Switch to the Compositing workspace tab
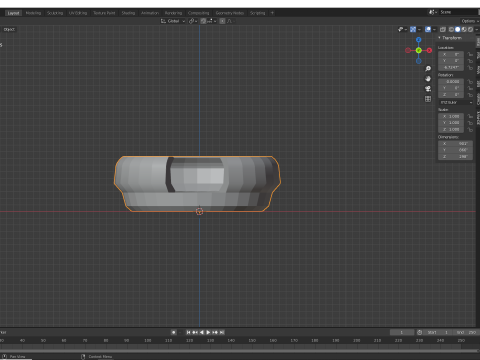Screen dimensions: 480x360 198,13
